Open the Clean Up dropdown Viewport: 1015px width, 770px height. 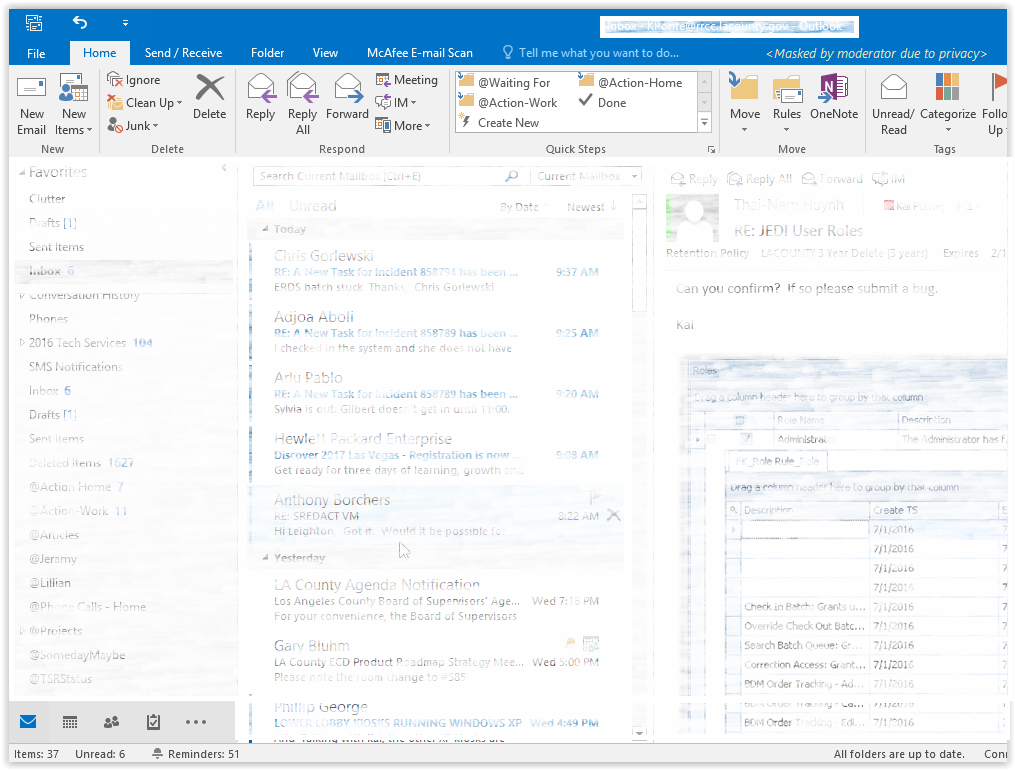[x=145, y=102]
